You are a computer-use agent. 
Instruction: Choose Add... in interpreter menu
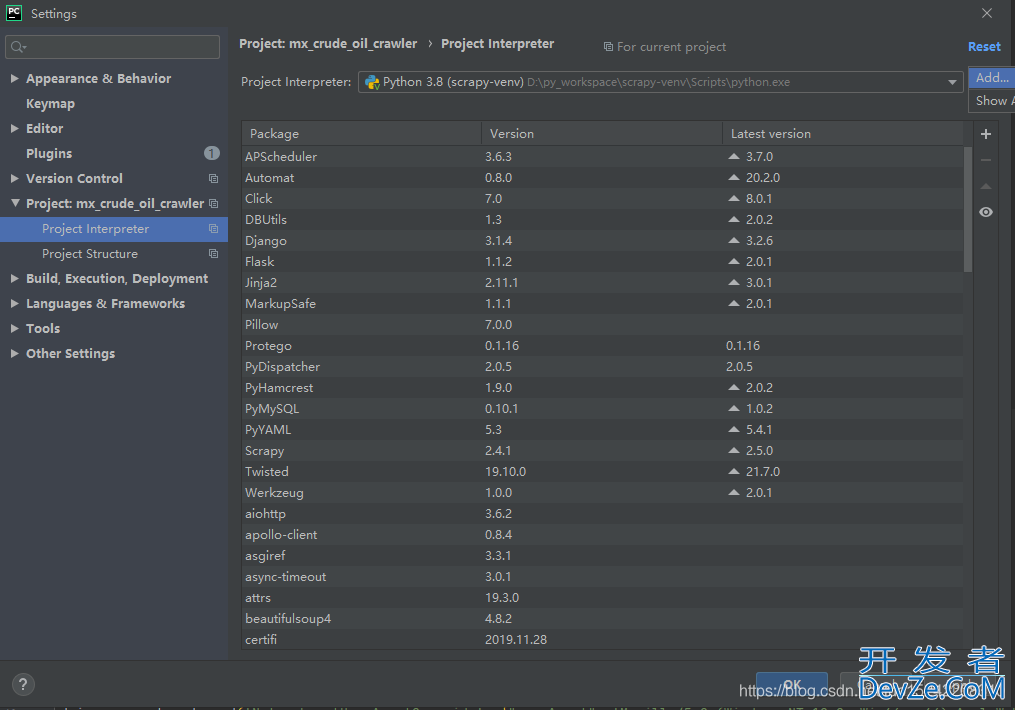992,78
